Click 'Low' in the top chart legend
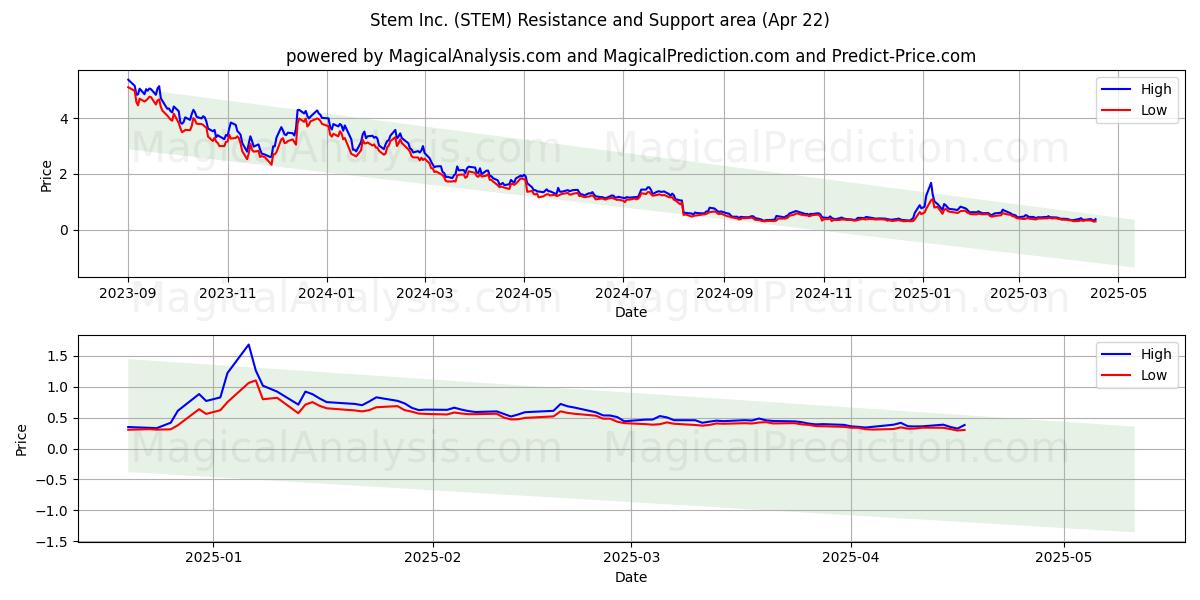This screenshot has height=600, width=1200. point(1154,110)
